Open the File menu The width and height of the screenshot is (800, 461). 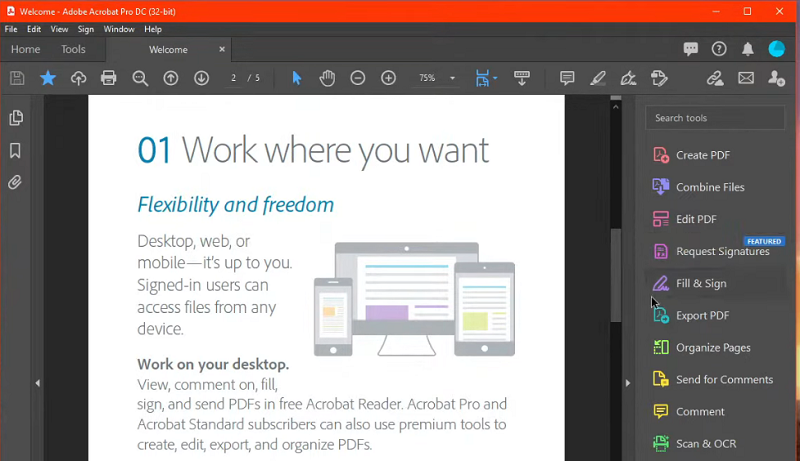pos(11,29)
